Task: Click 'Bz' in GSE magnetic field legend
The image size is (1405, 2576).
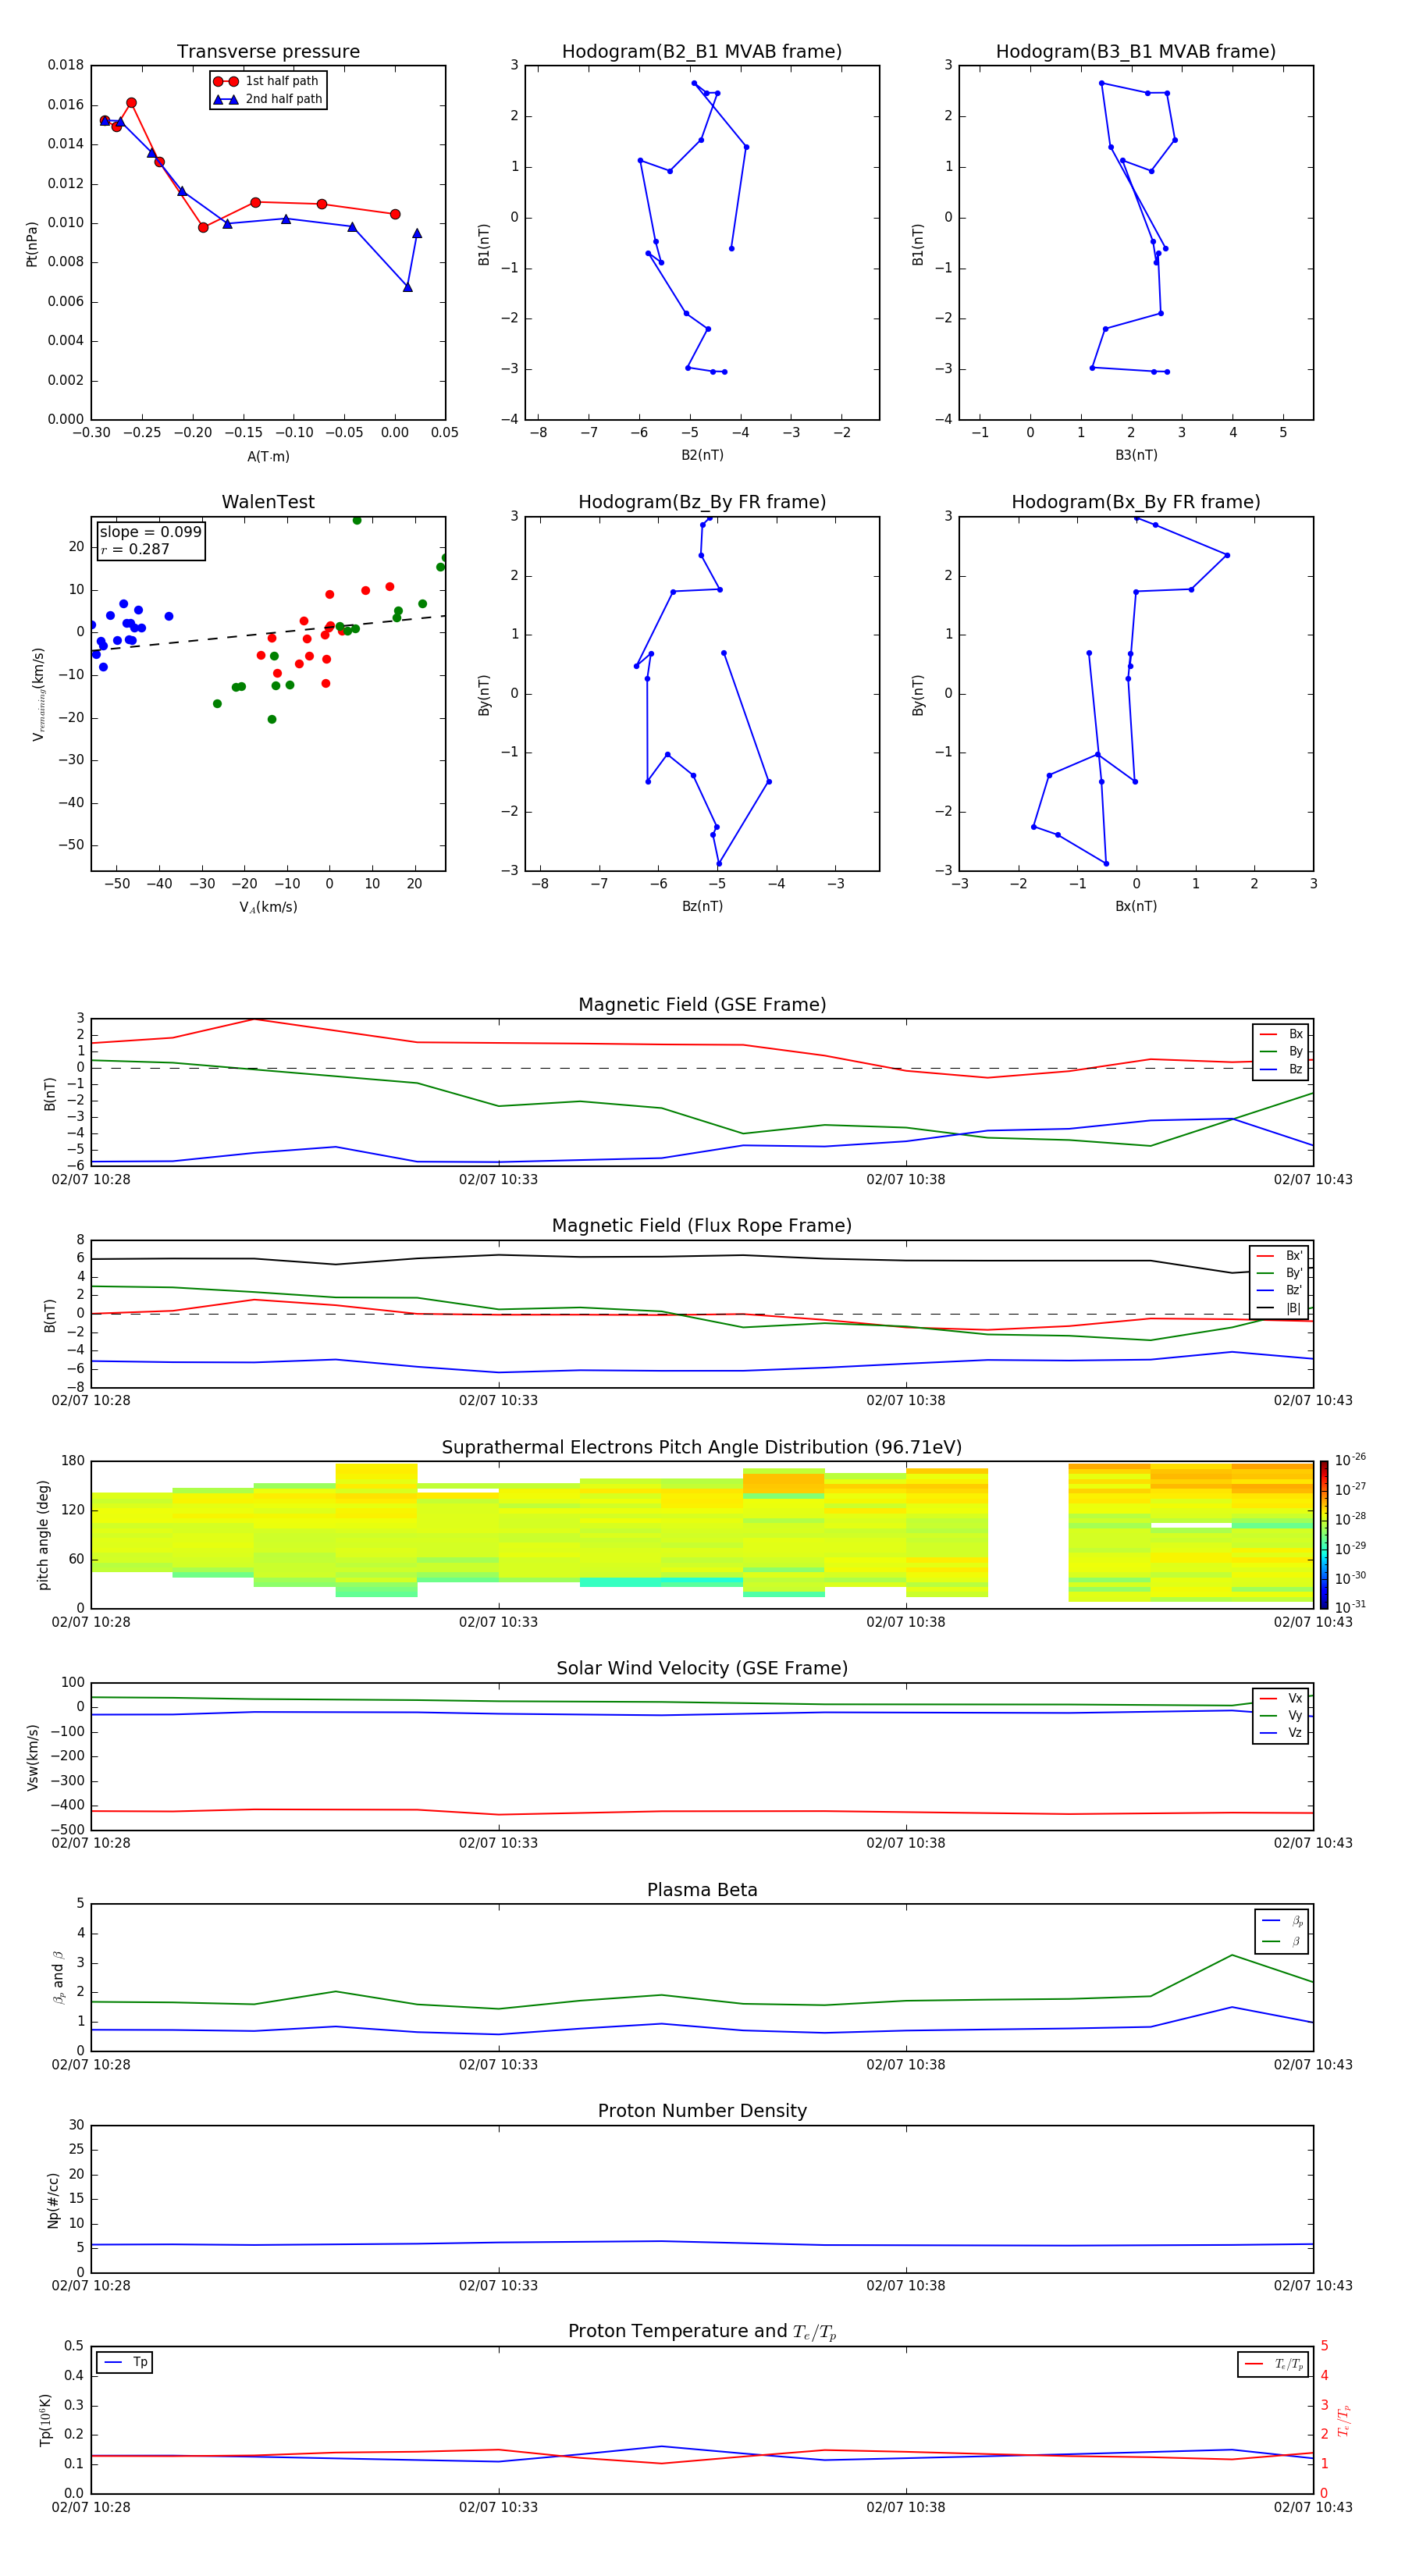Action: click(1295, 1069)
